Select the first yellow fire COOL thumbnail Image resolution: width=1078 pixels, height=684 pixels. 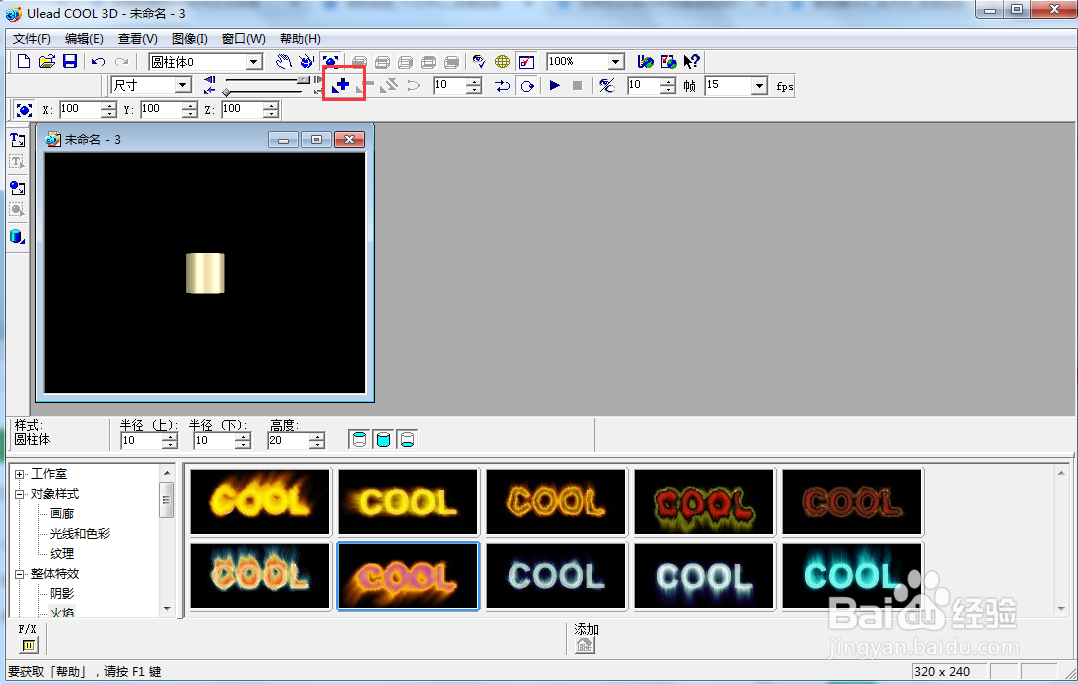[x=260, y=502]
